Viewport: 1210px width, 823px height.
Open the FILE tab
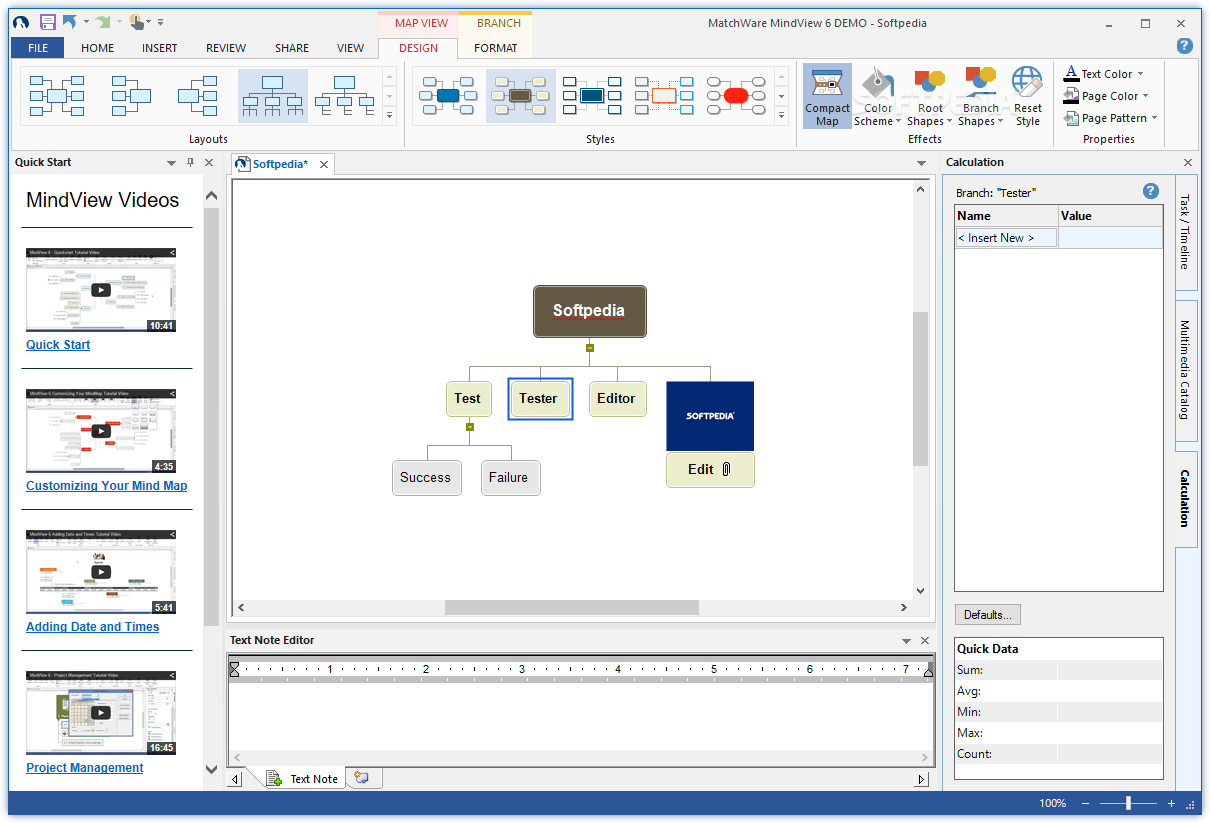tap(38, 48)
